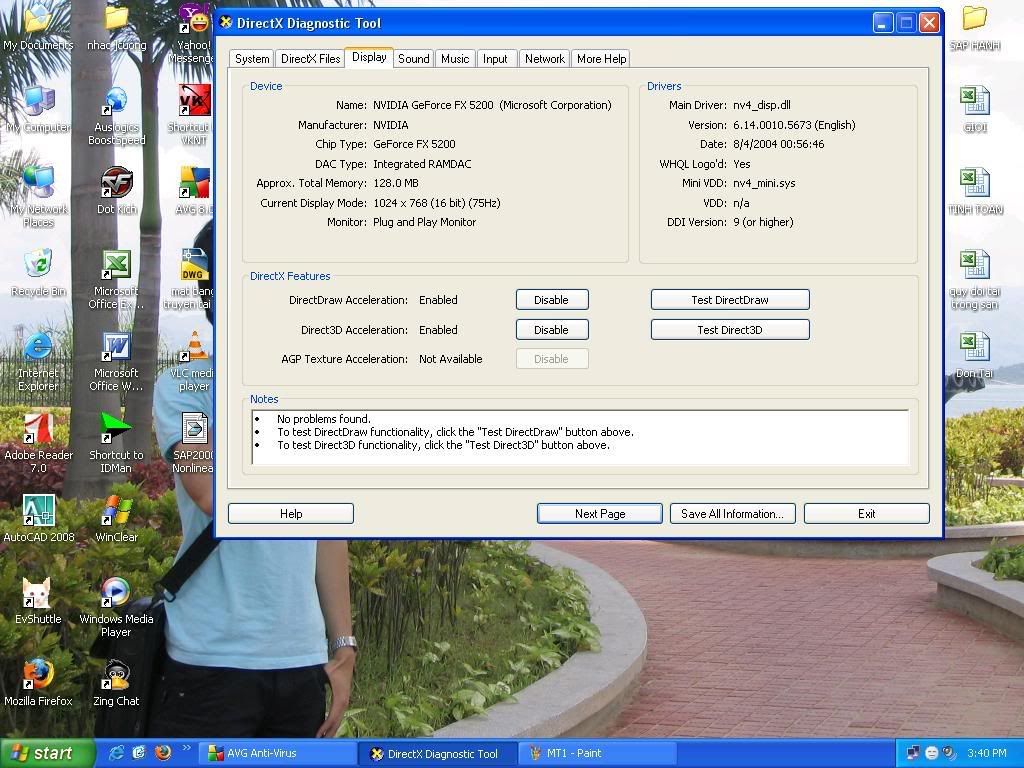Viewport: 1024px width, 768px height.
Task: Go to Next Page
Action: coord(600,514)
